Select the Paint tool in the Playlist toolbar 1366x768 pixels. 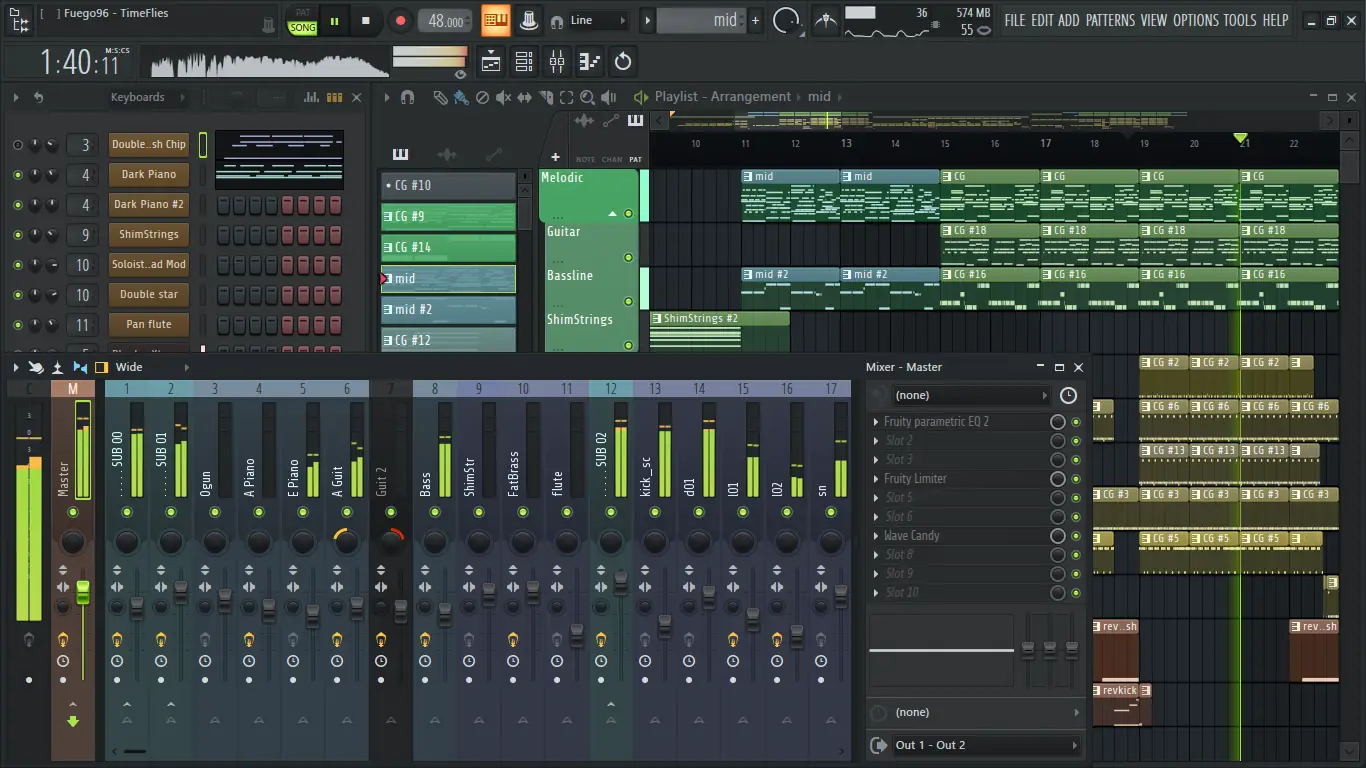coord(461,97)
